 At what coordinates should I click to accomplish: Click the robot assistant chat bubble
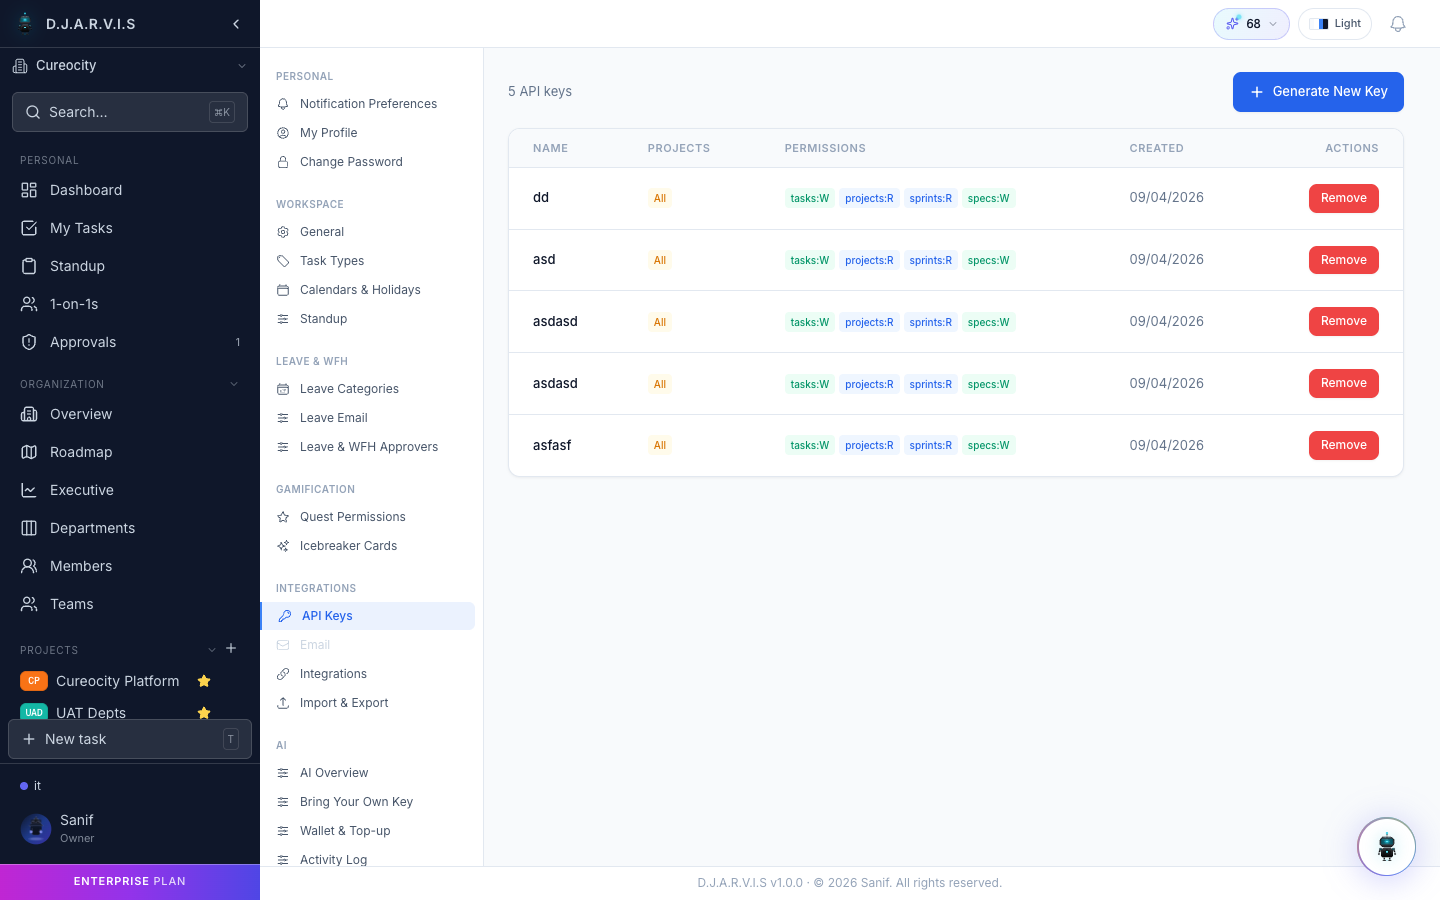[x=1386, y=847]
